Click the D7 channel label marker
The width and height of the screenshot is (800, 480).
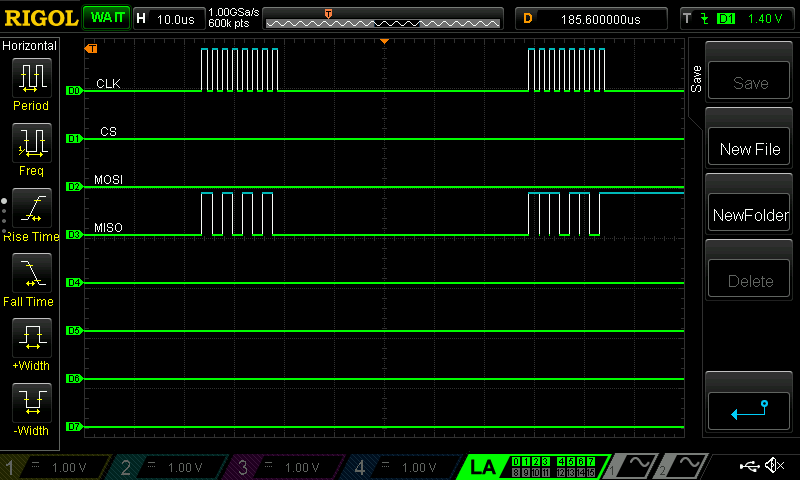[x=74, y=426]
